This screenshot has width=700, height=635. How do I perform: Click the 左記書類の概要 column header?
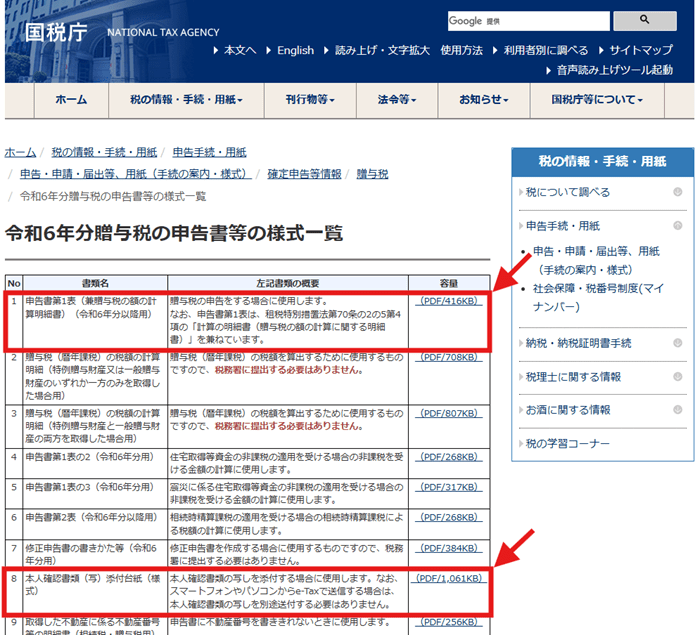(288, 283)
